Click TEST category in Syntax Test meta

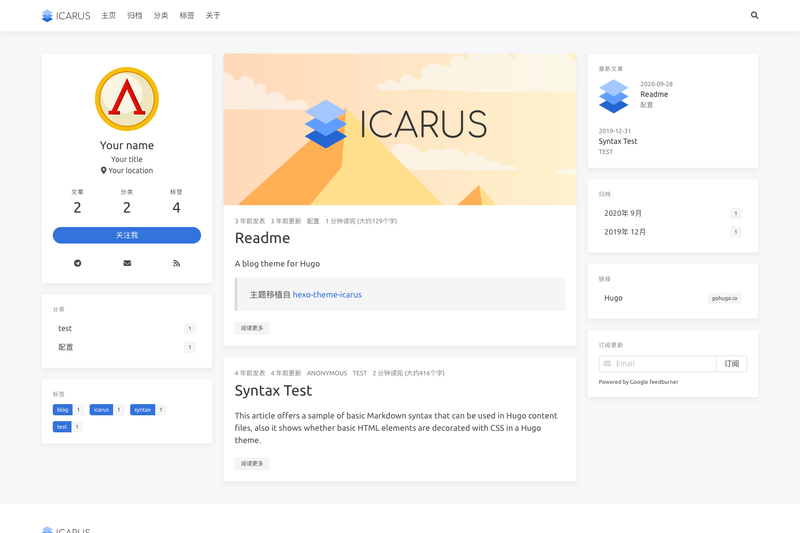(x=360, y=373)
